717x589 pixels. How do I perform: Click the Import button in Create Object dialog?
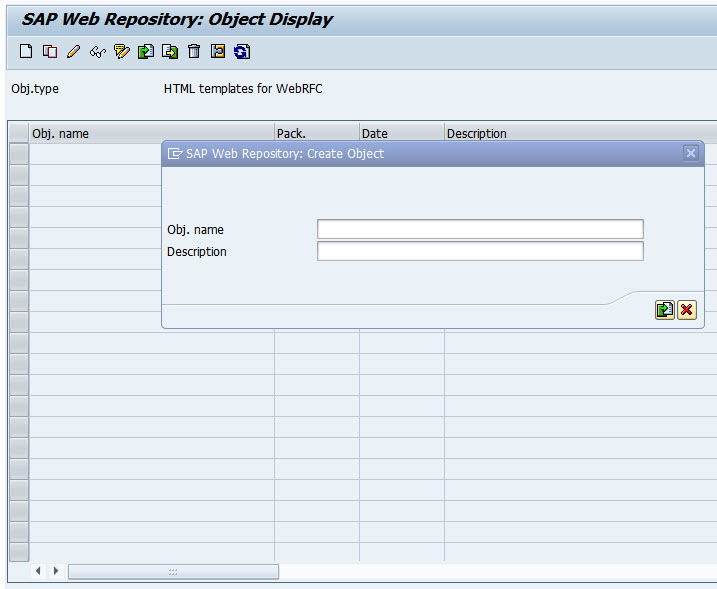coord(664,310)
